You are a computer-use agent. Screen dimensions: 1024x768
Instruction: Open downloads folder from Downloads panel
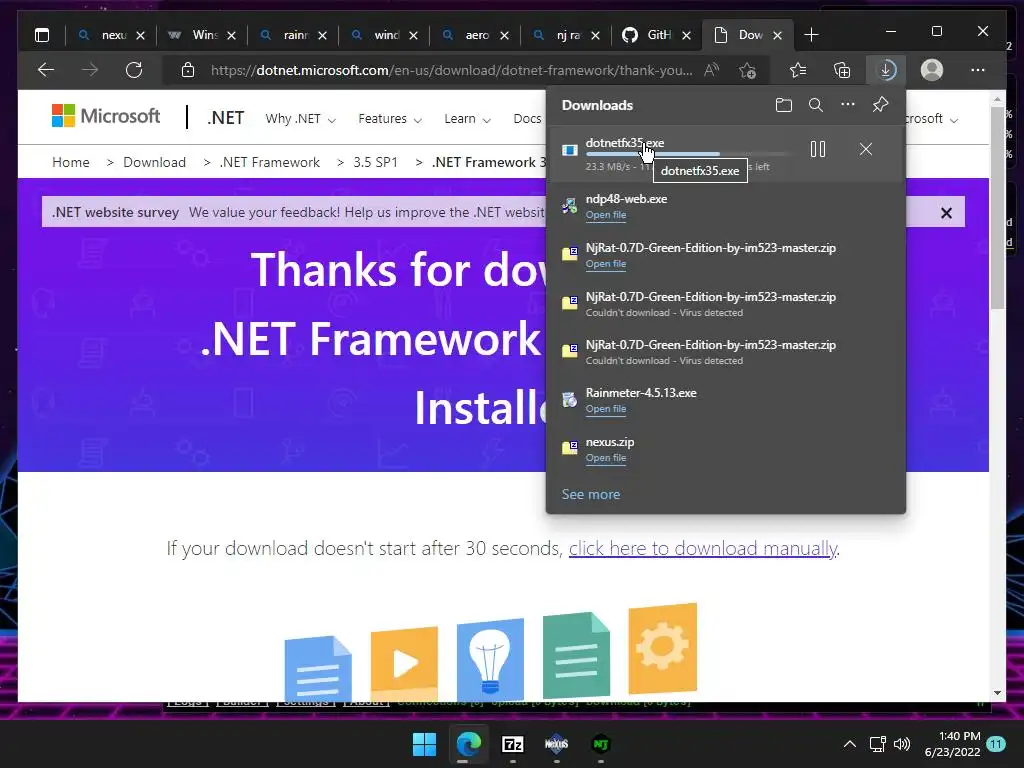tap(784, 105)
